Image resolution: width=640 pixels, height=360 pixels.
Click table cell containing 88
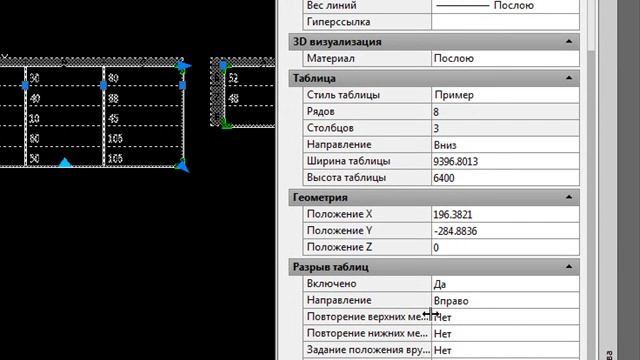[143, 98]
